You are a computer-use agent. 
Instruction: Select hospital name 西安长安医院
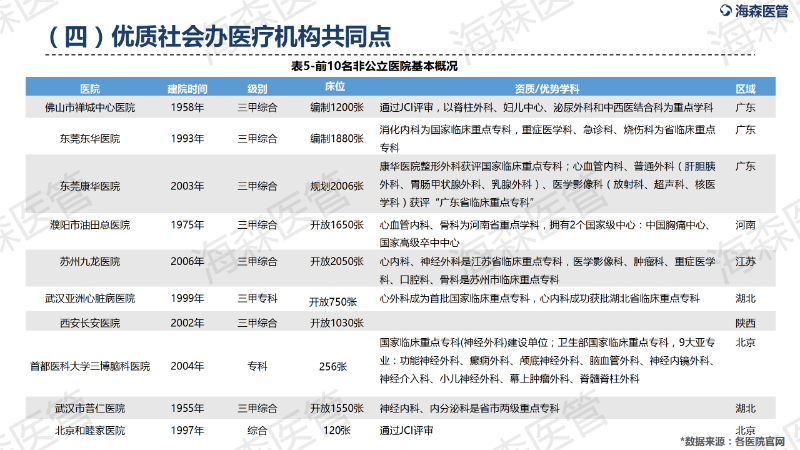click(x=90, y=323)
